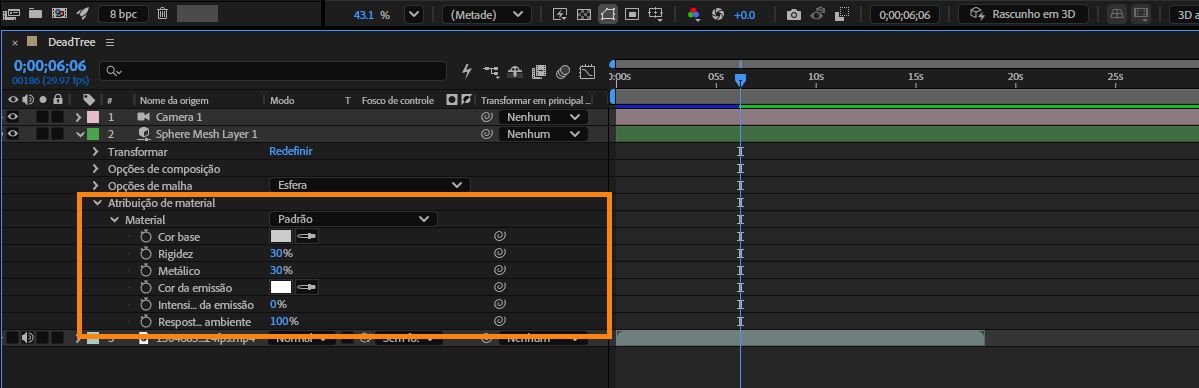Viewport: 1199px width, 388px height.
Task: Open the Esfera mesh dropdown
Action: [x=369, y=185]
